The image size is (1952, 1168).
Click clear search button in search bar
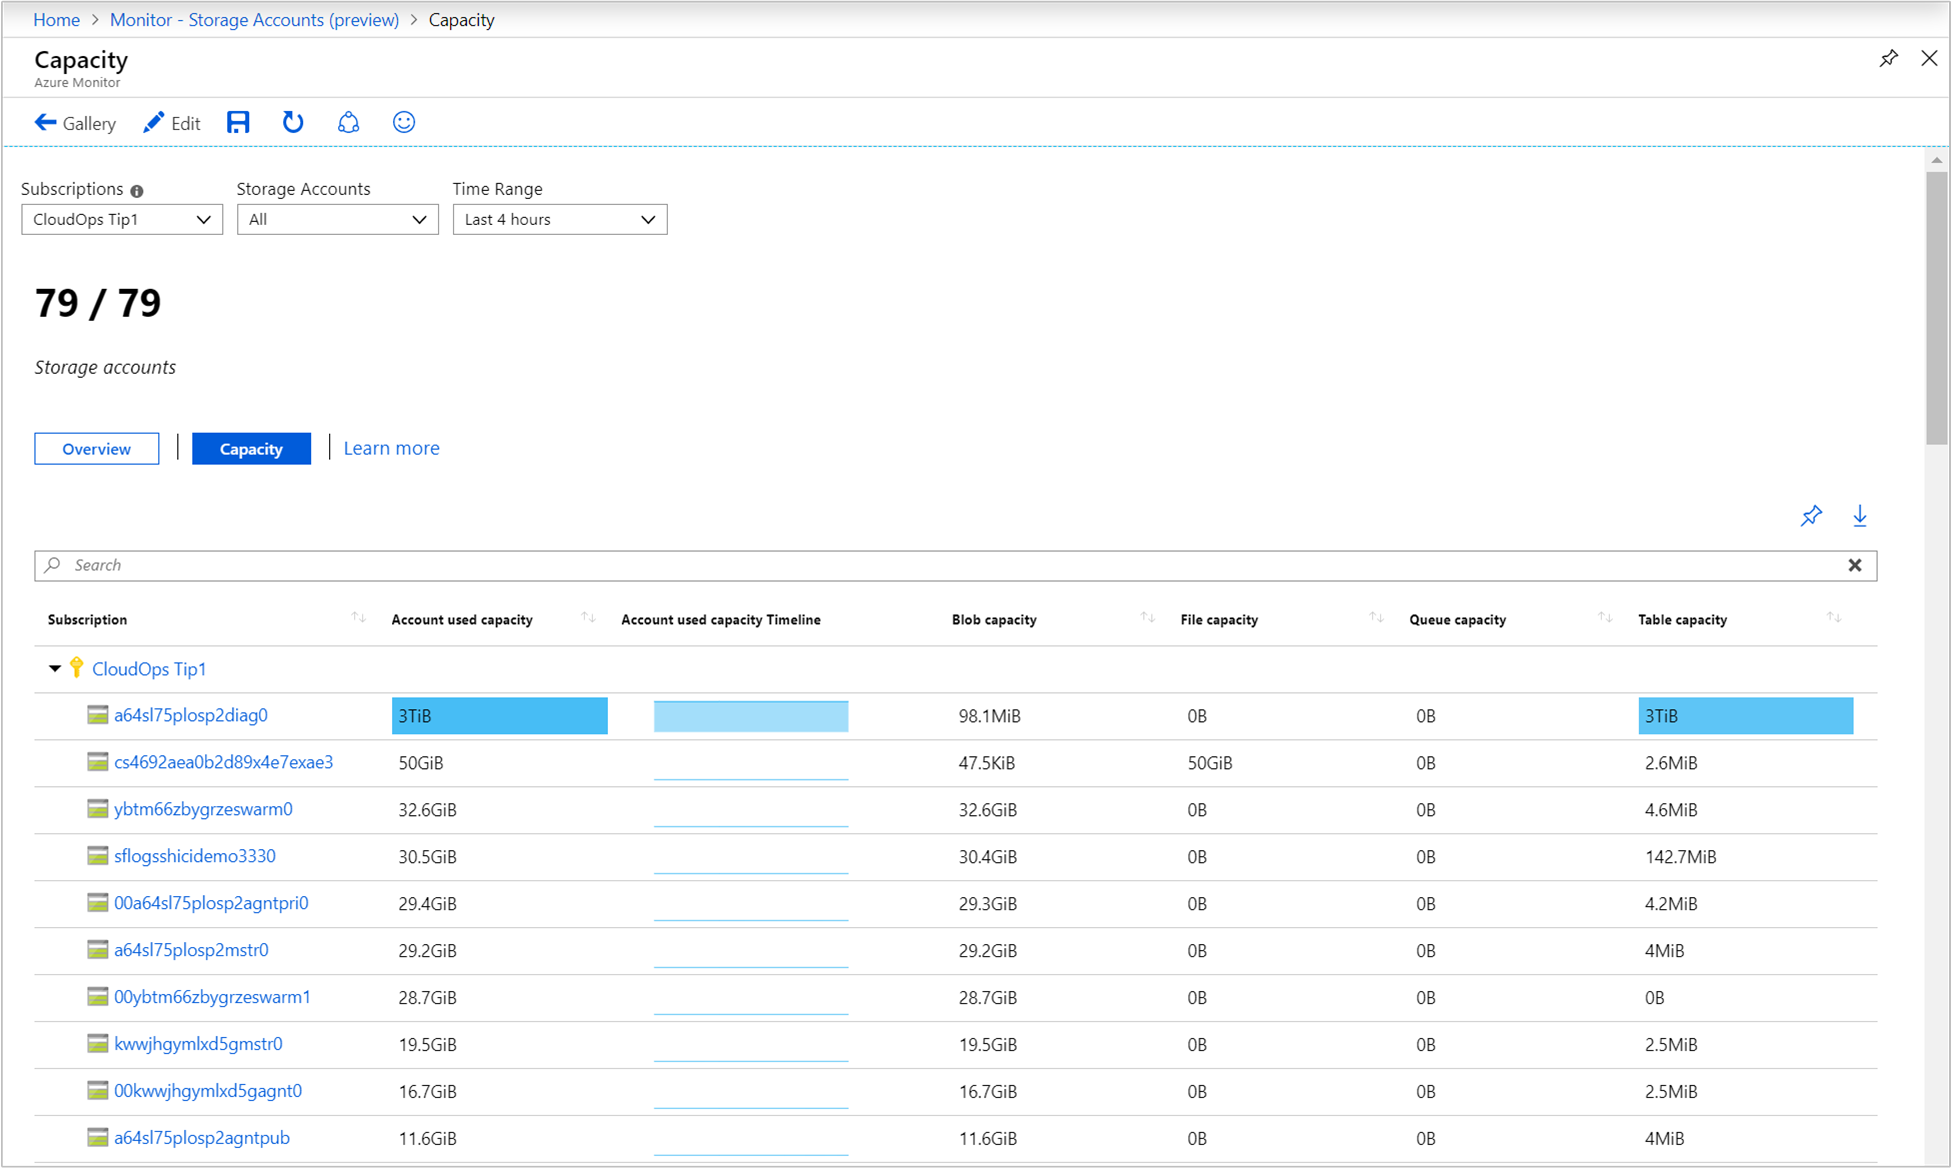click(x=1856, y=565)
